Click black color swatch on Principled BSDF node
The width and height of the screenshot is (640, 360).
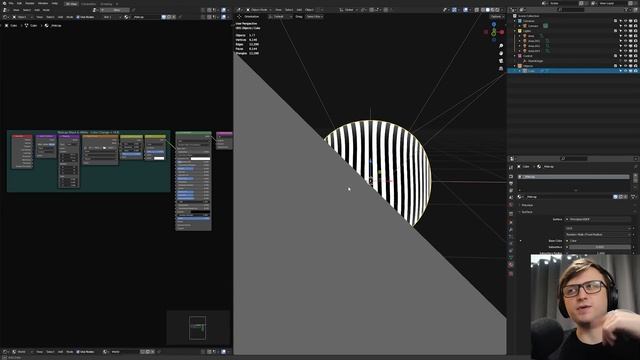200,212
